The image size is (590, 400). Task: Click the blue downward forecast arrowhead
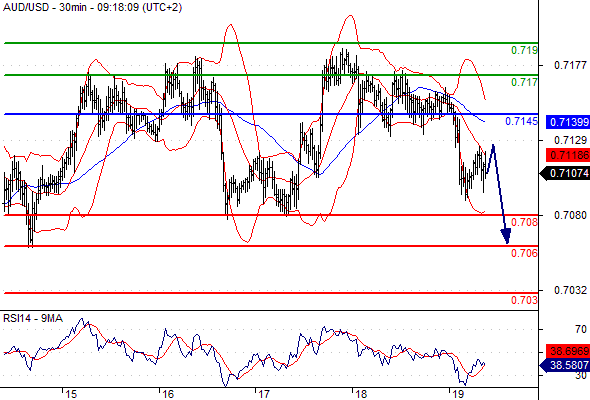[x=506, y=235]
